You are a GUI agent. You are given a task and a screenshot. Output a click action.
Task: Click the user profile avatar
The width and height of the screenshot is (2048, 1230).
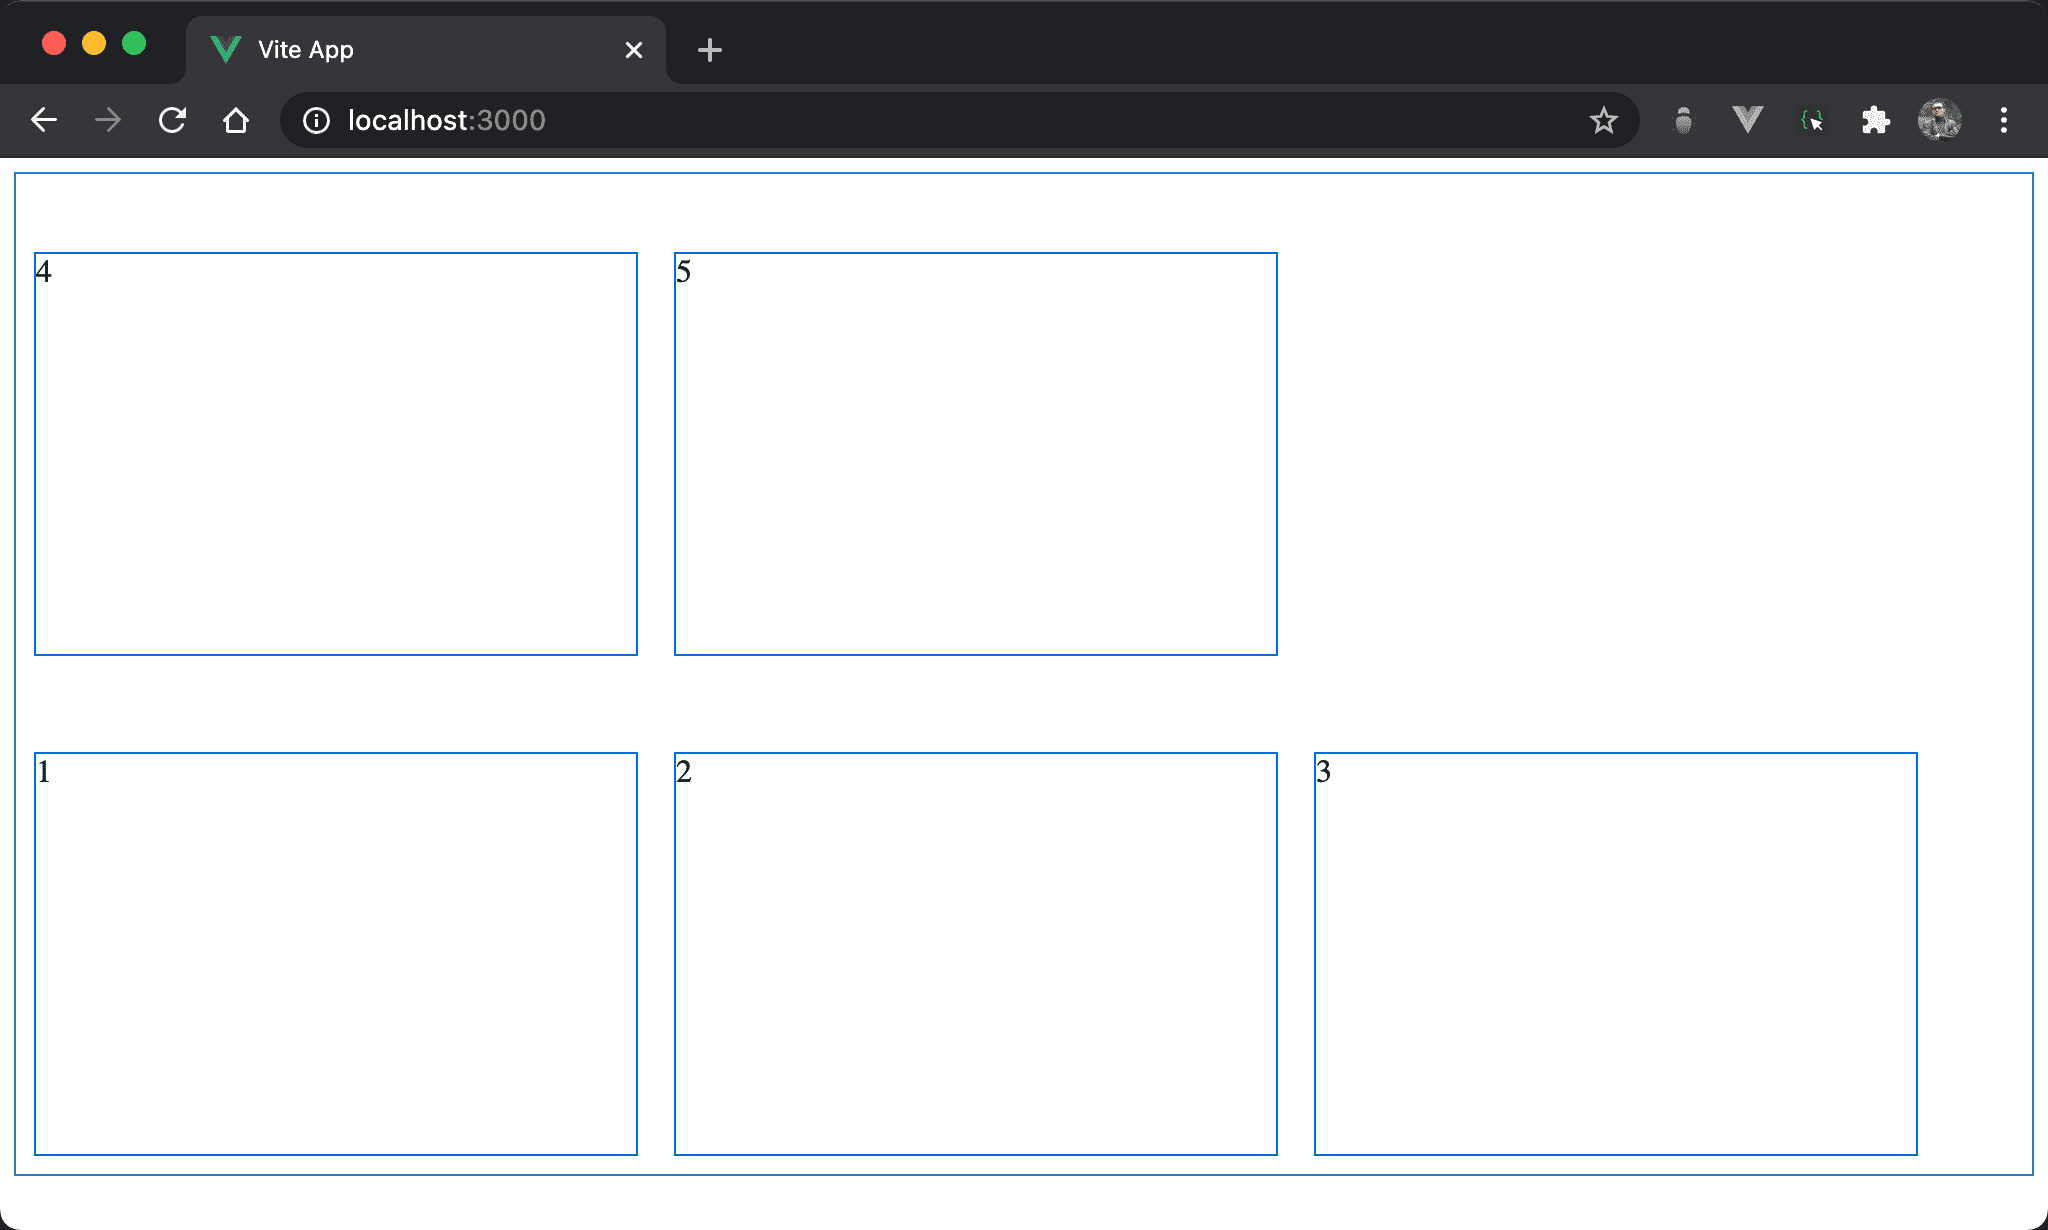1939,120
